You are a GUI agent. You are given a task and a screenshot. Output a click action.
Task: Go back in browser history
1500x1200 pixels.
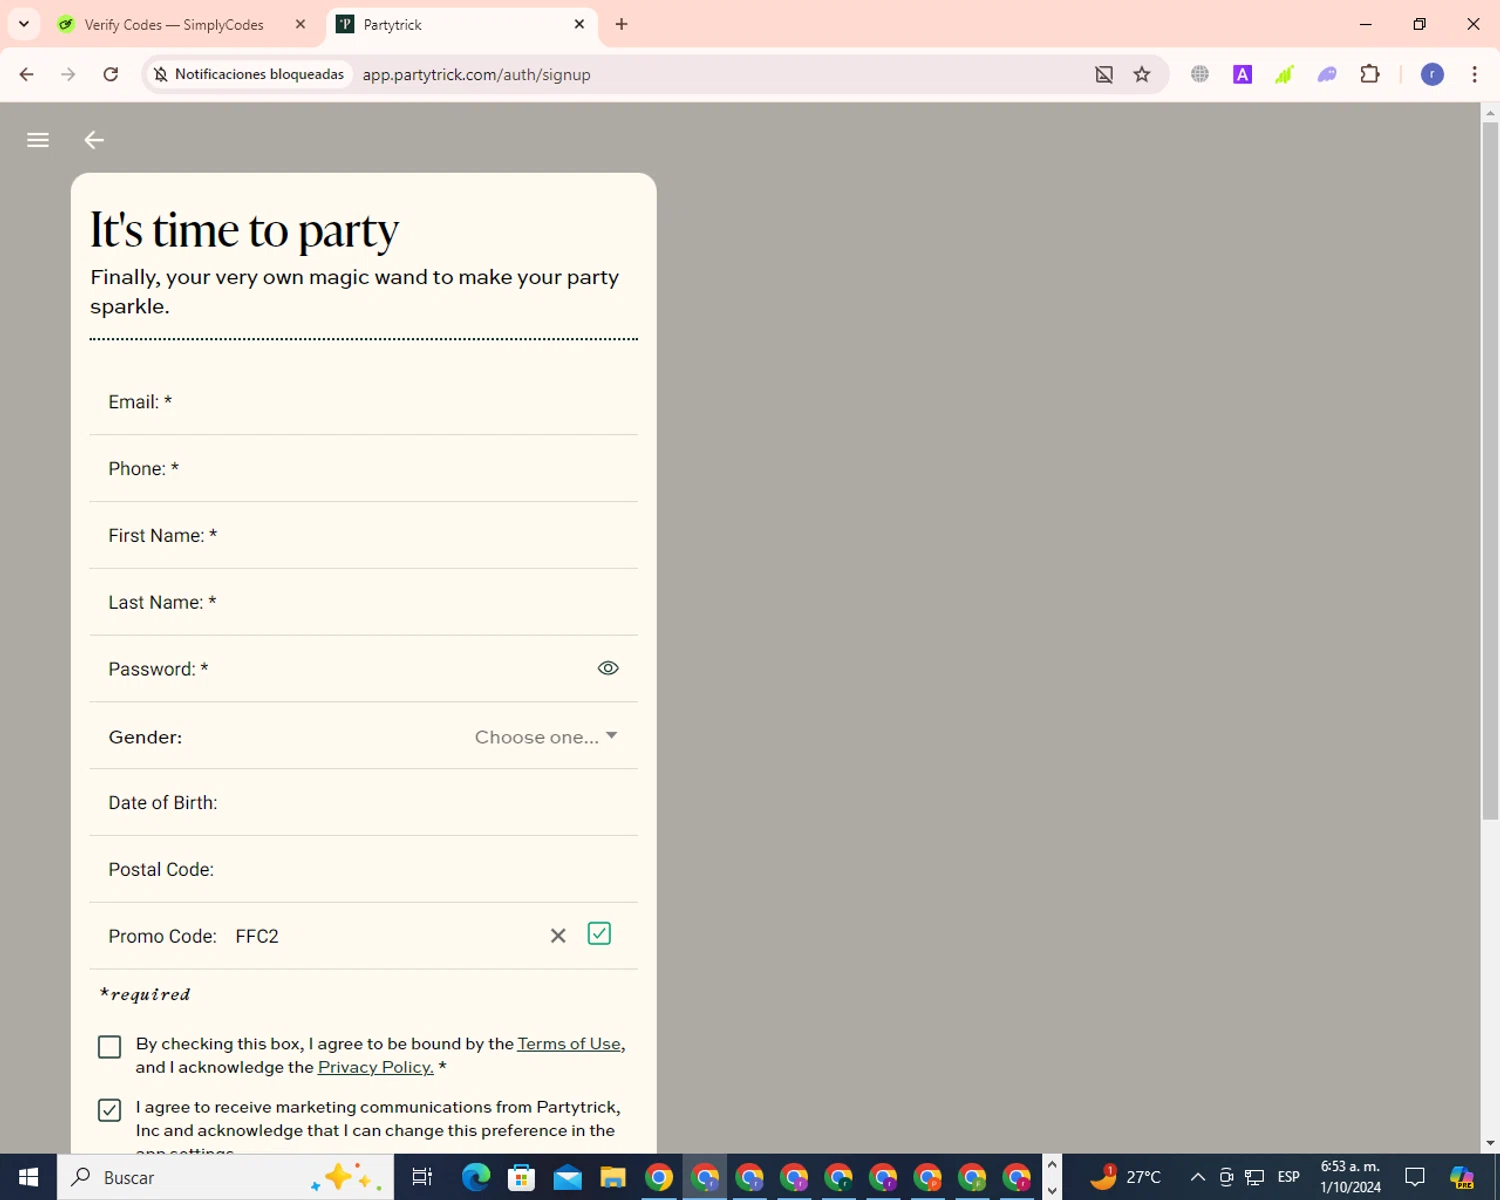point(27,74)
